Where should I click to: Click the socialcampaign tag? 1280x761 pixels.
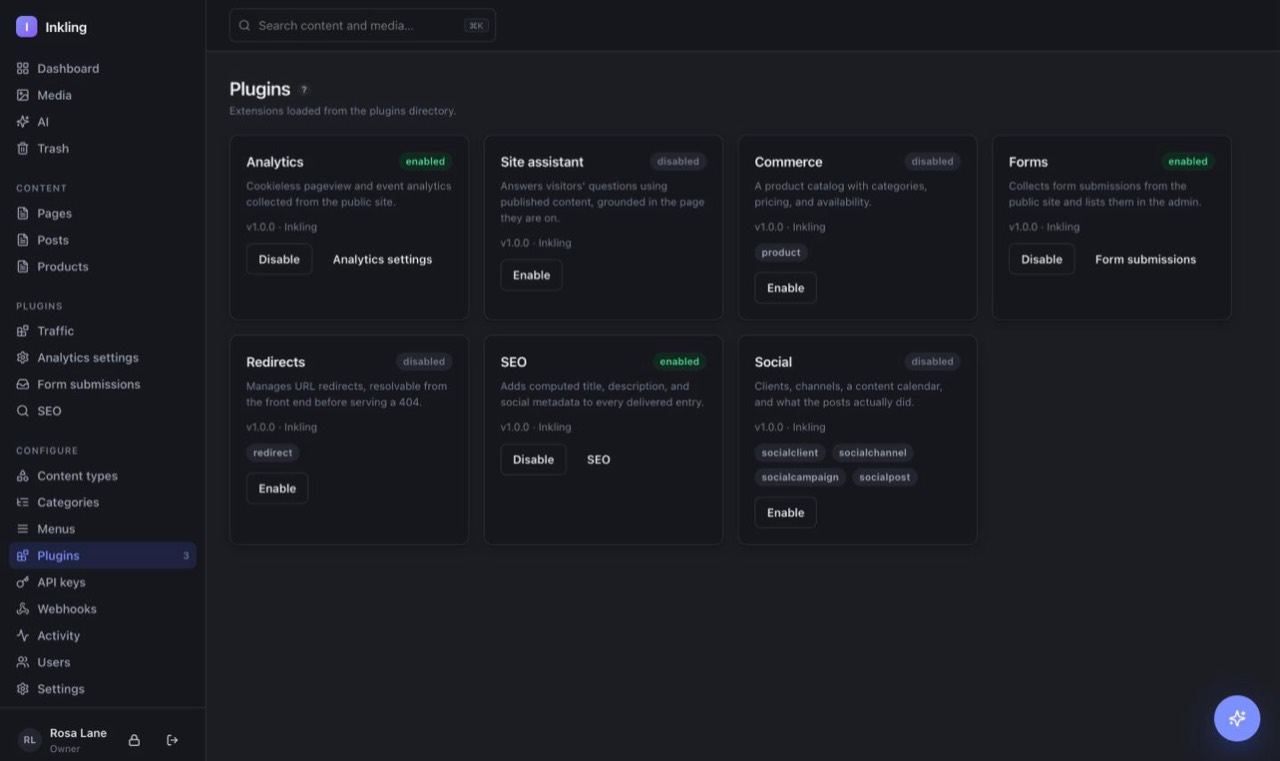pos(800,478)
